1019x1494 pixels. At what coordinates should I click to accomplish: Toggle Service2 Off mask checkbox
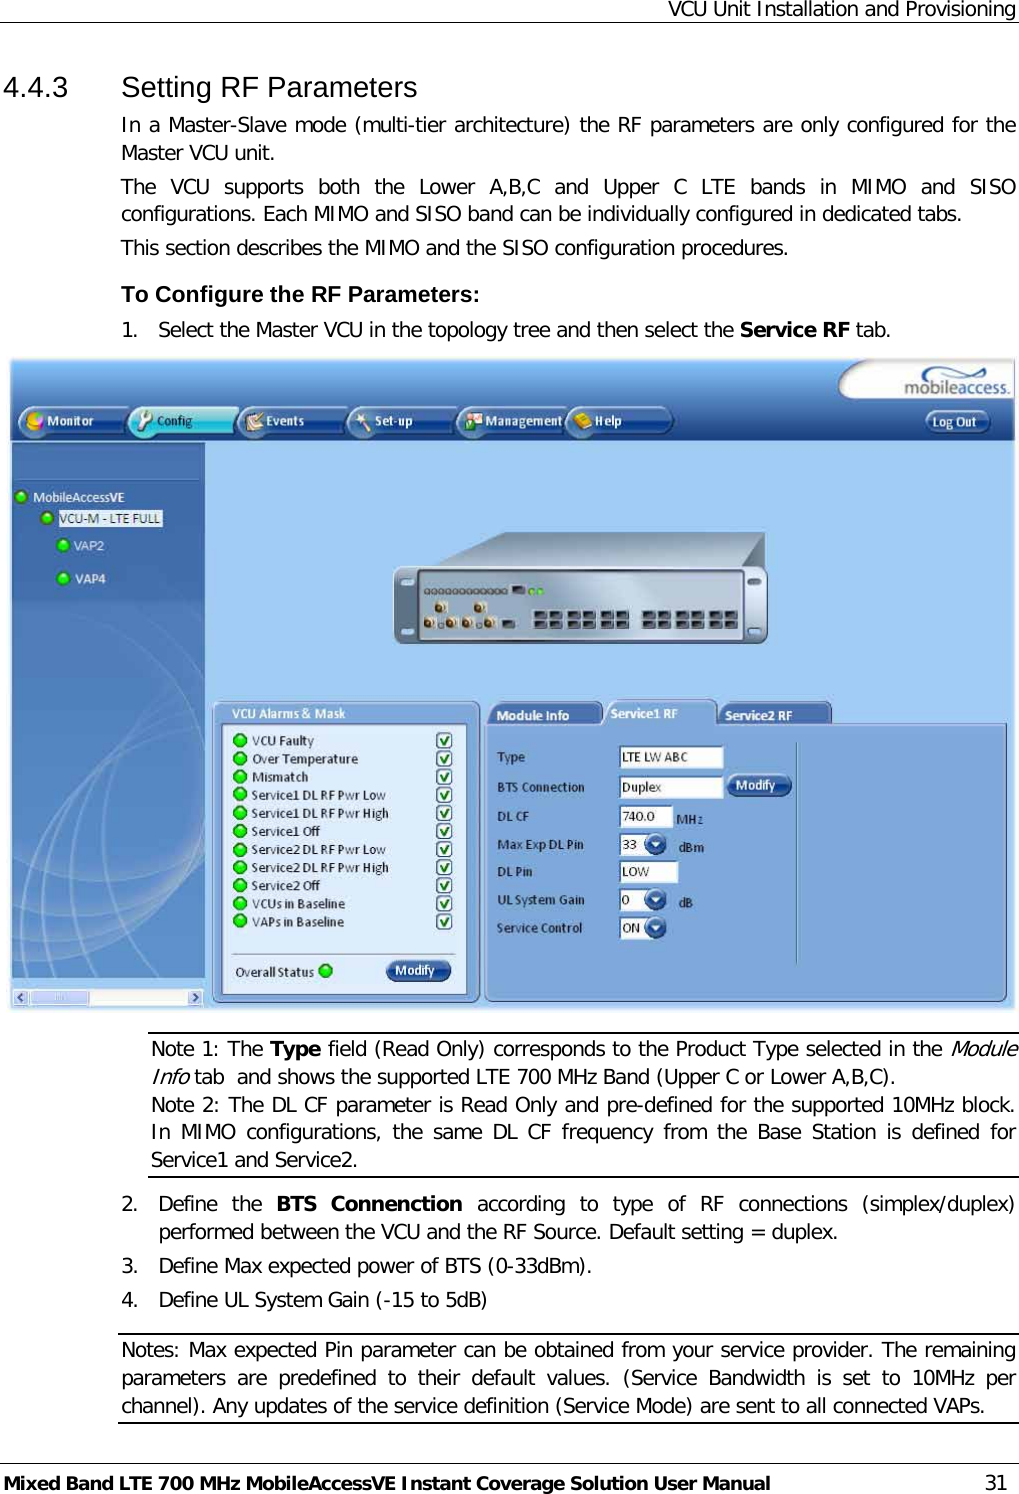point(444,885)
